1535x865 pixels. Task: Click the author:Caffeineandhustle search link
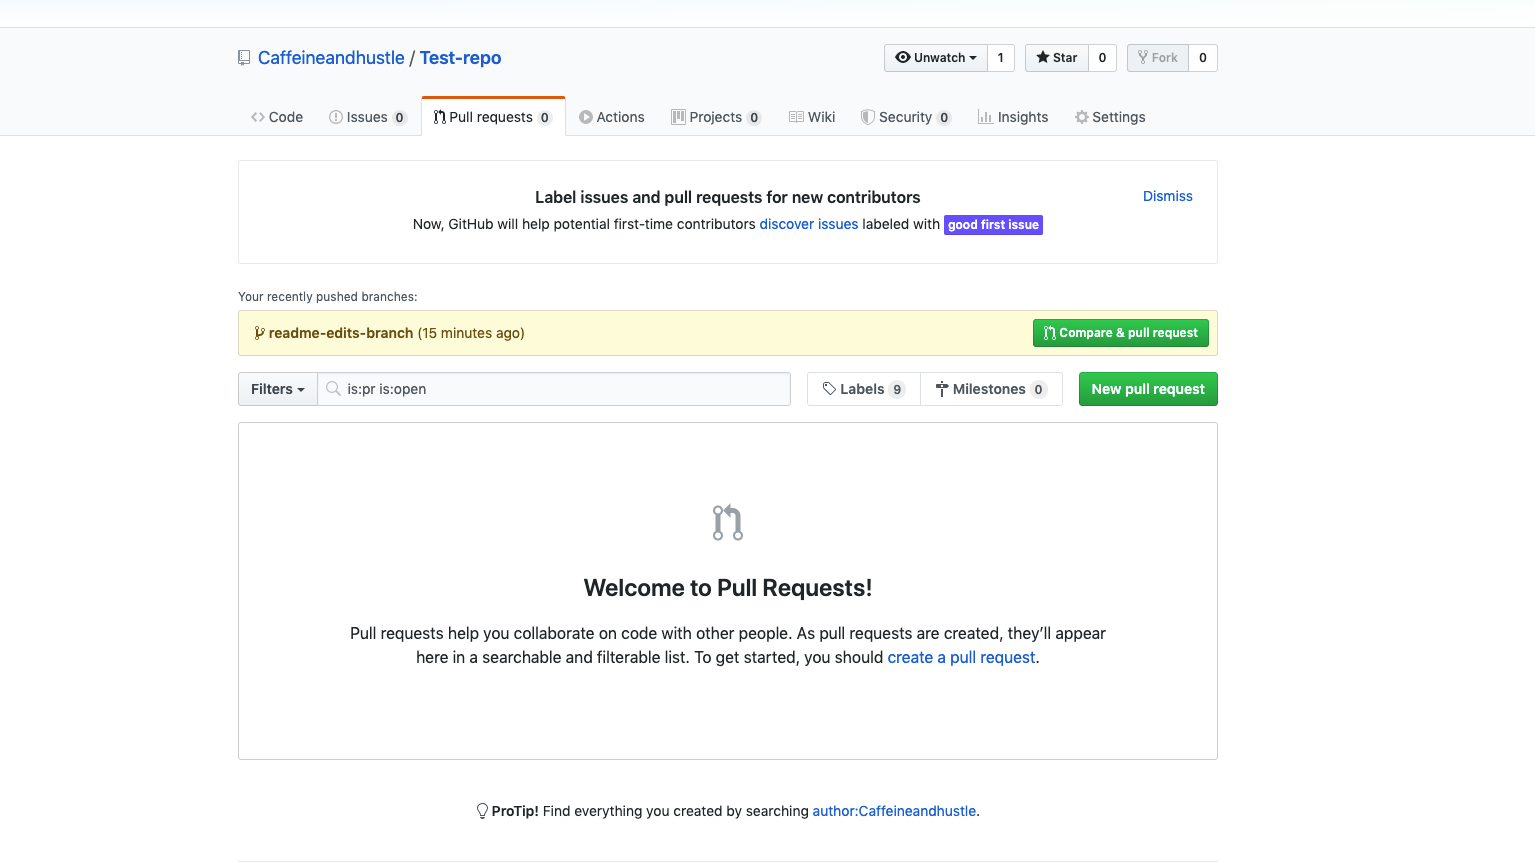[x=894, y=811]
